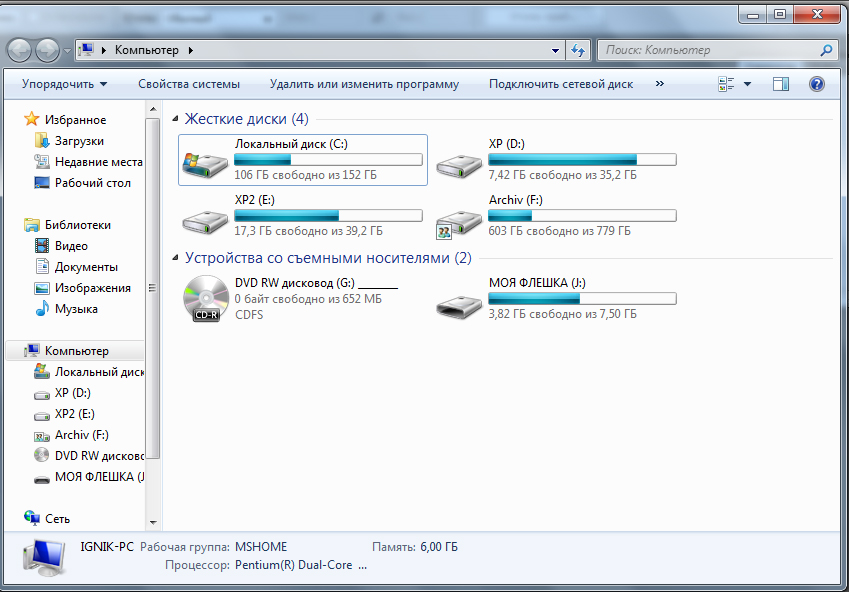
Task: Click the change view icon
Action: point(726,84)
